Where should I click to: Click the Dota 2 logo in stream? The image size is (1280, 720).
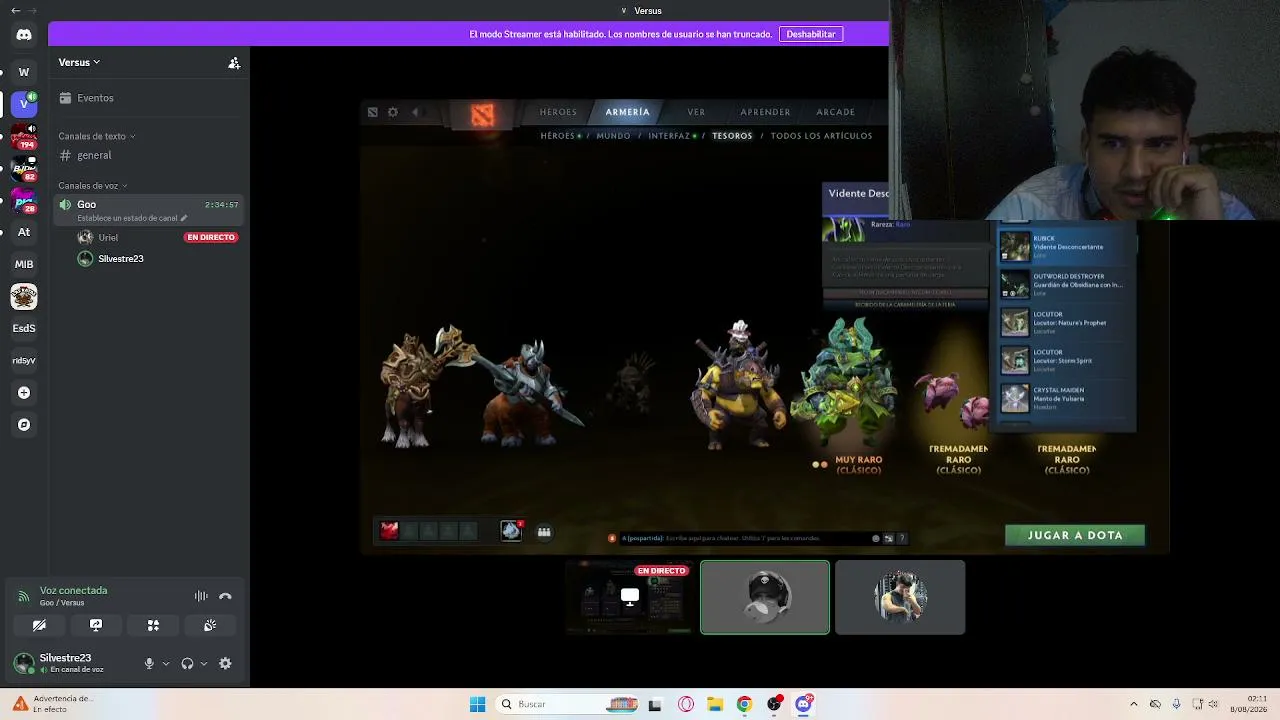(x=483, y=114)
